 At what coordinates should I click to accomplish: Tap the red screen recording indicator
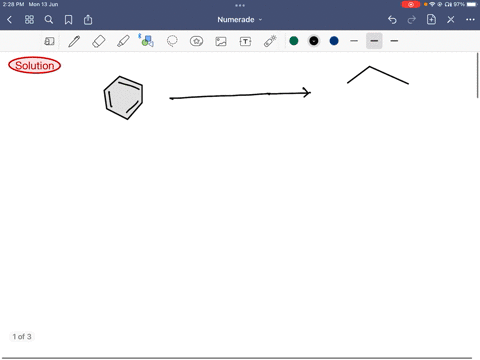pyautogui.click(x=411, y=4)
